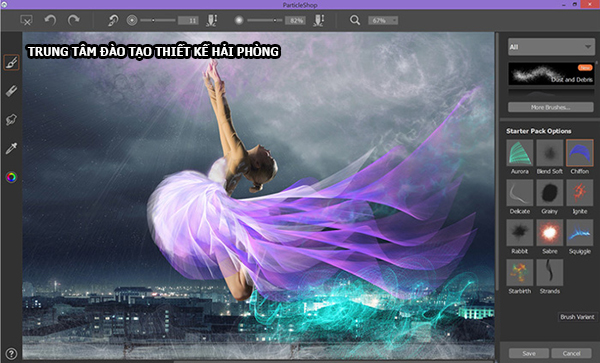Select the Rabbit brush

tap(520, 233)
